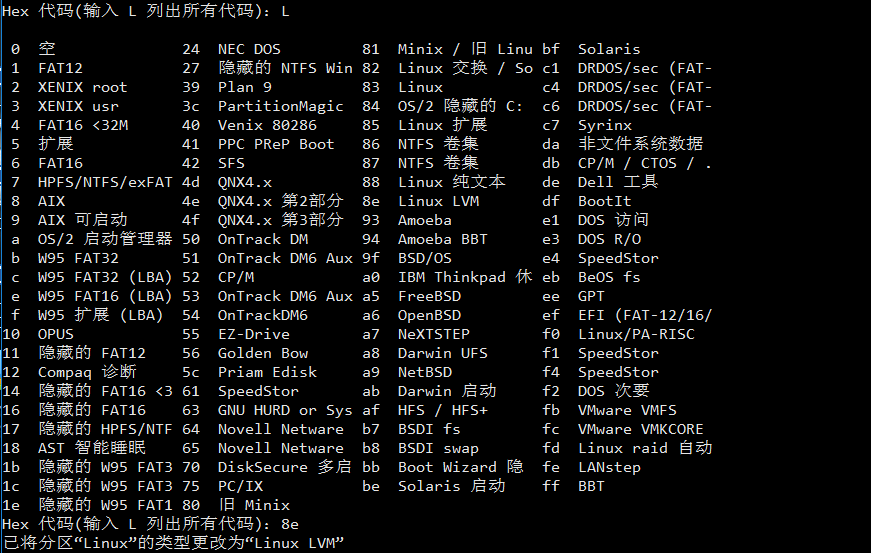Viewport: 871px width, 553px height.
Task: Click the 'DOS R/O' entry
Action: tap(609, 239)
